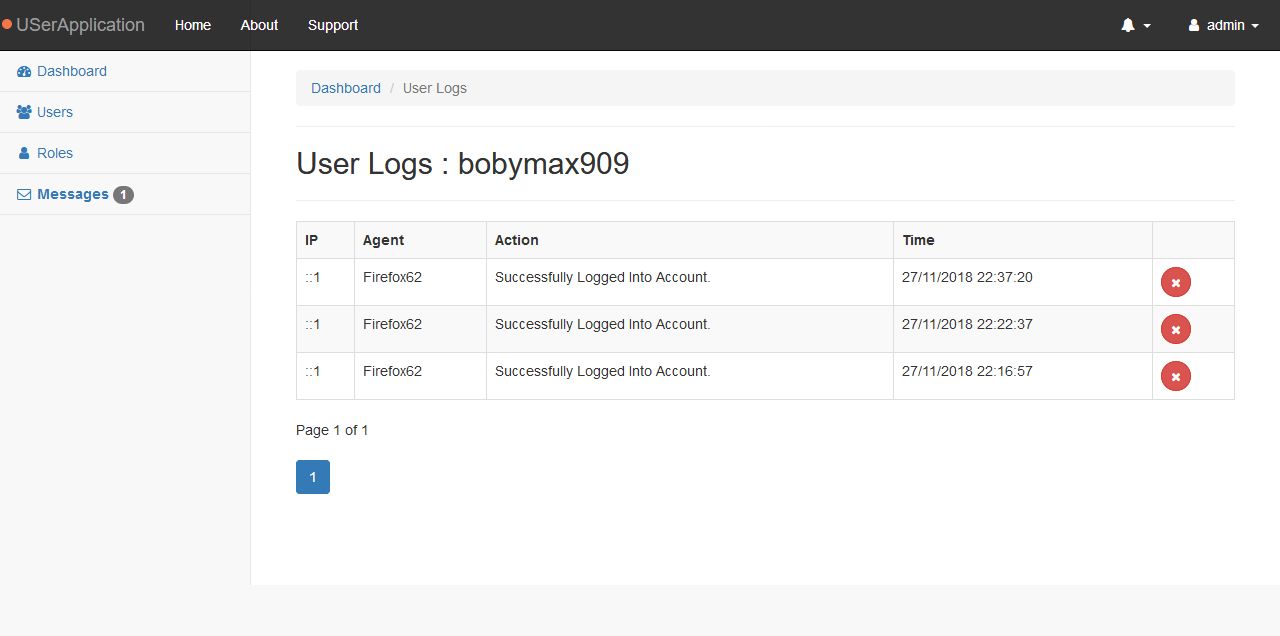
Task: Click the USerApplication brand title
Action: click(x=80, y=25)
